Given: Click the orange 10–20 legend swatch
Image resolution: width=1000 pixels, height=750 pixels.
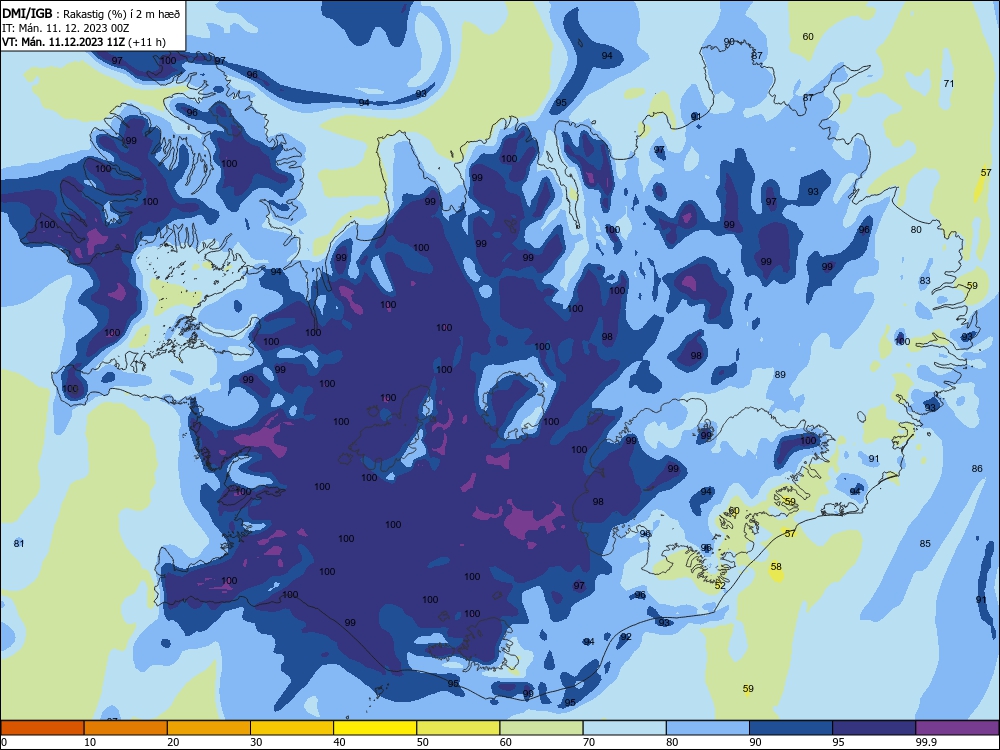Looking at the screenshot, I should 126,728.
